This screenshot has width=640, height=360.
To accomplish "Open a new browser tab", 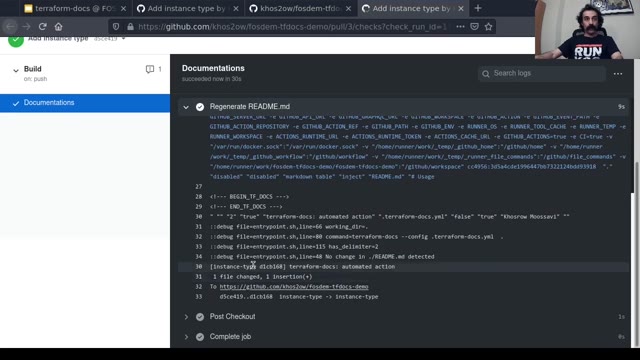I will tap(478, 8).
